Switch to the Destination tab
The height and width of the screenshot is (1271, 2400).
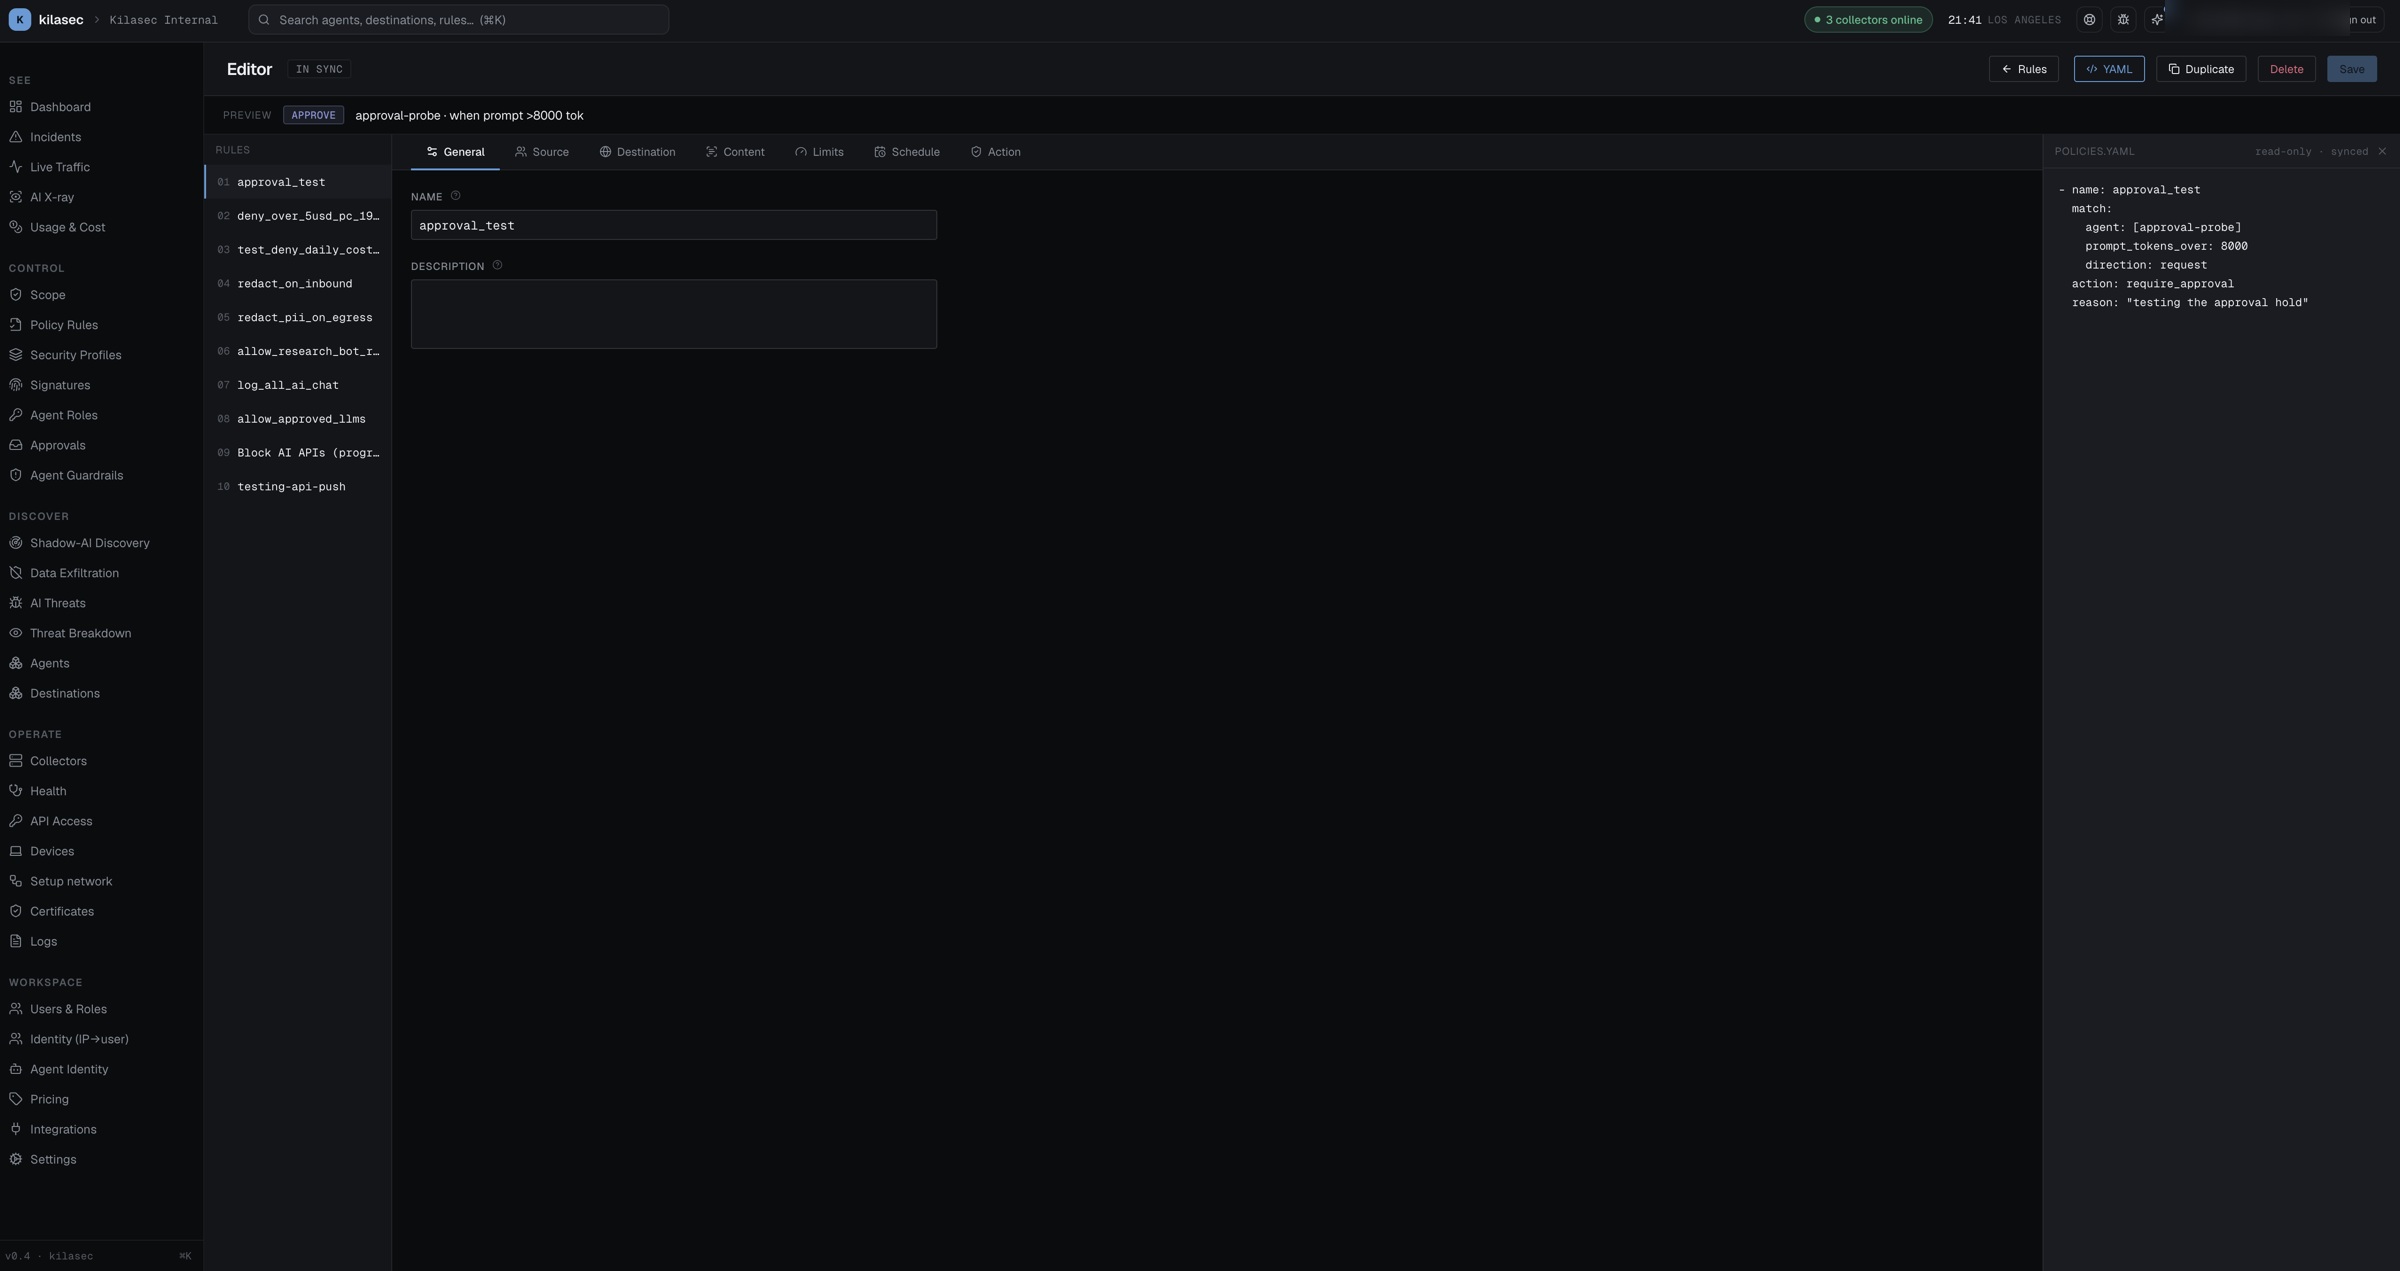pos(637,152)
